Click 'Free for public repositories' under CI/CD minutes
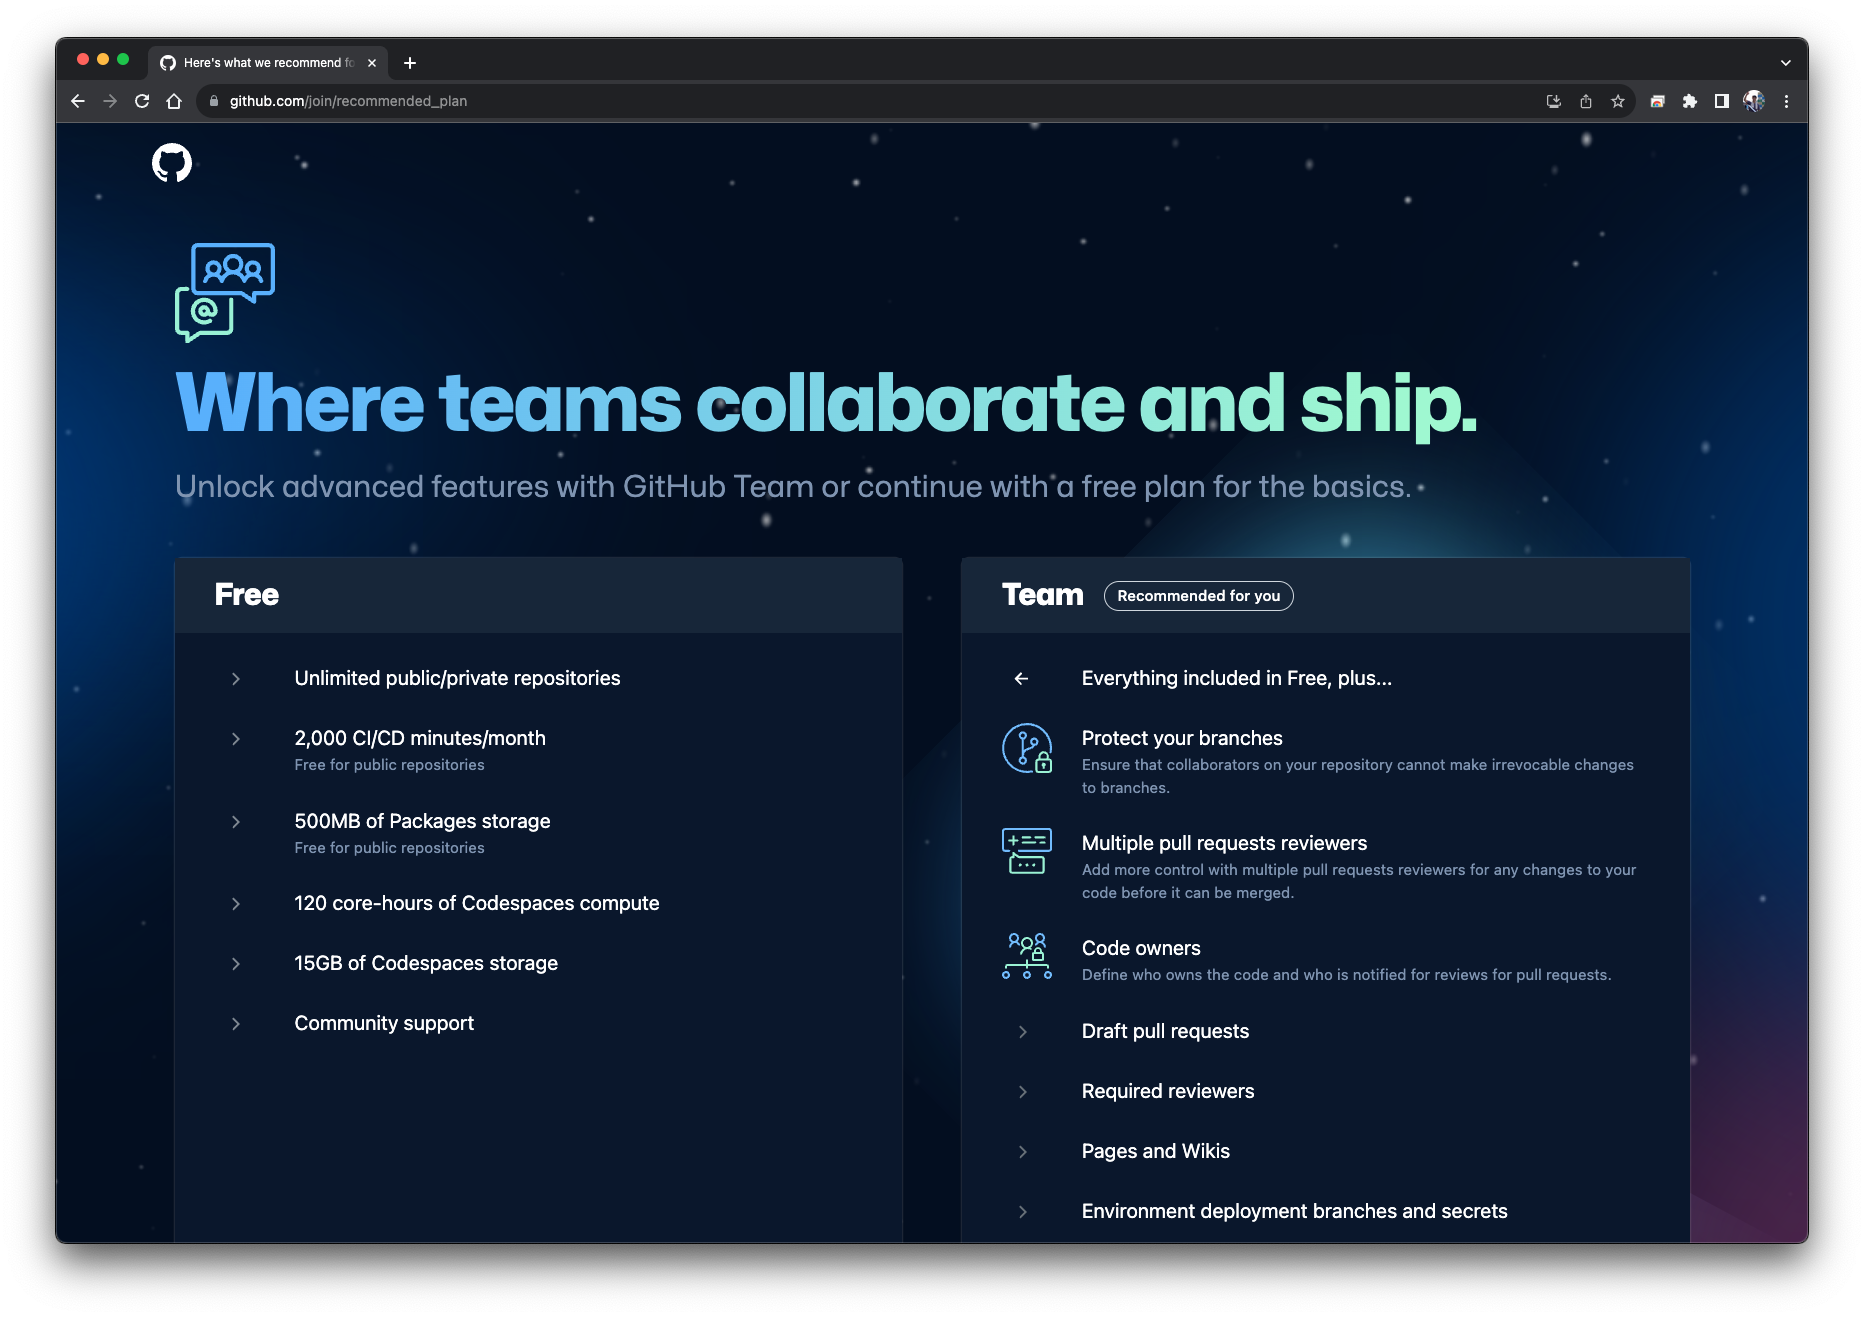Image resolution: width=1864 pixels, height=1317 pixels. pyautogui.click(x=389, y=765)
